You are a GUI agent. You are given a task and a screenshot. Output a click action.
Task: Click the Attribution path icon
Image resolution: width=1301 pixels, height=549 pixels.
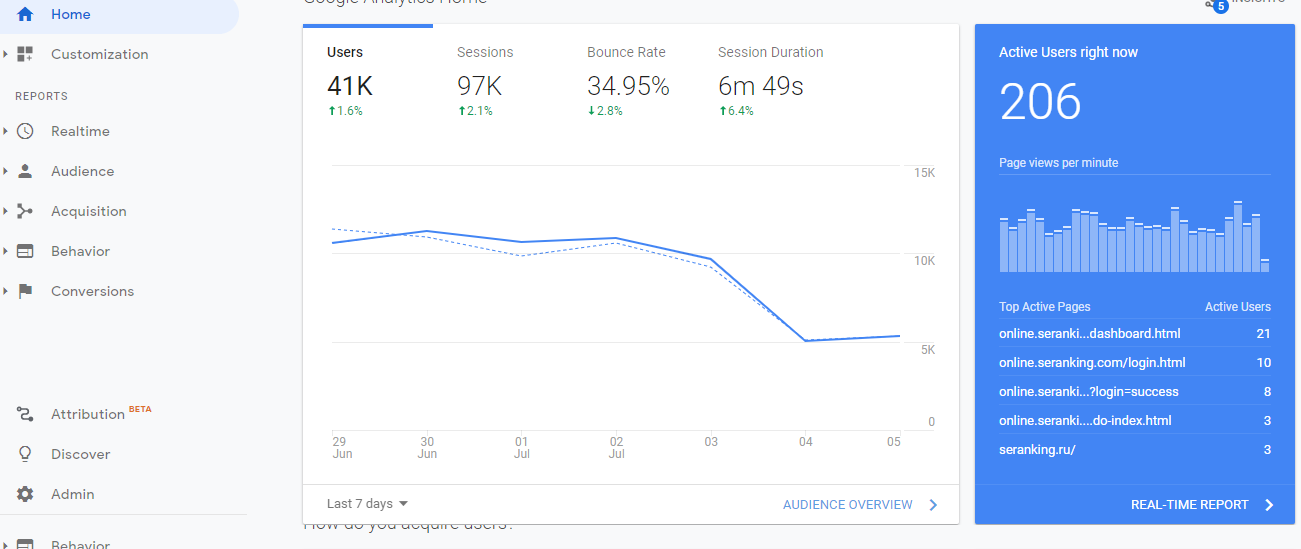coord(25,414)
